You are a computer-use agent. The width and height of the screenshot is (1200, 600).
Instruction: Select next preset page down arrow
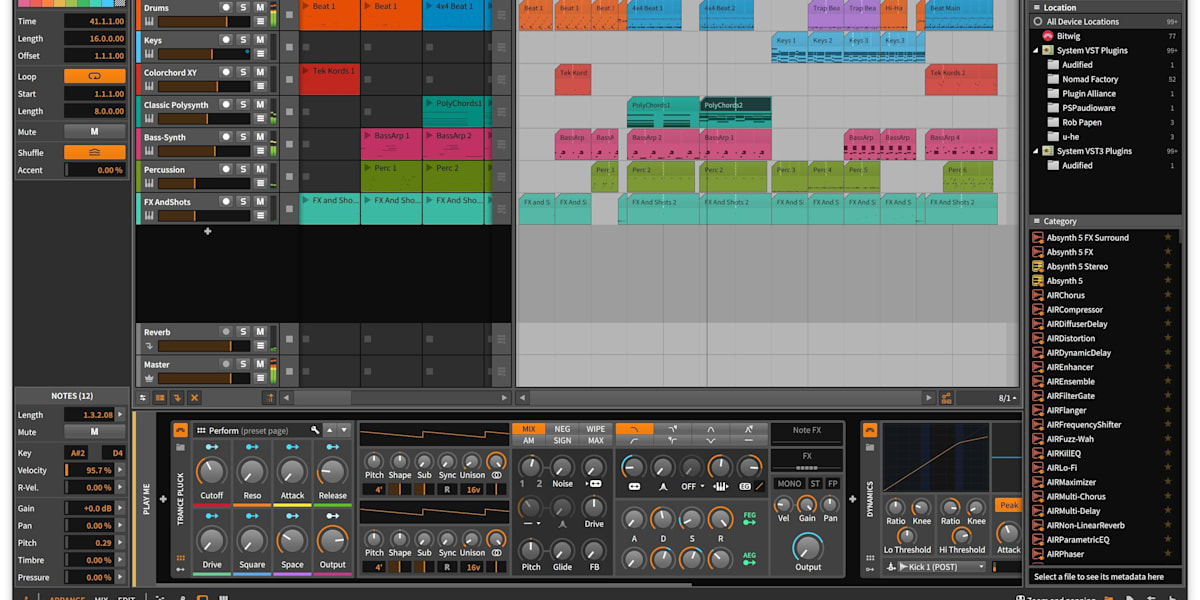344,430
